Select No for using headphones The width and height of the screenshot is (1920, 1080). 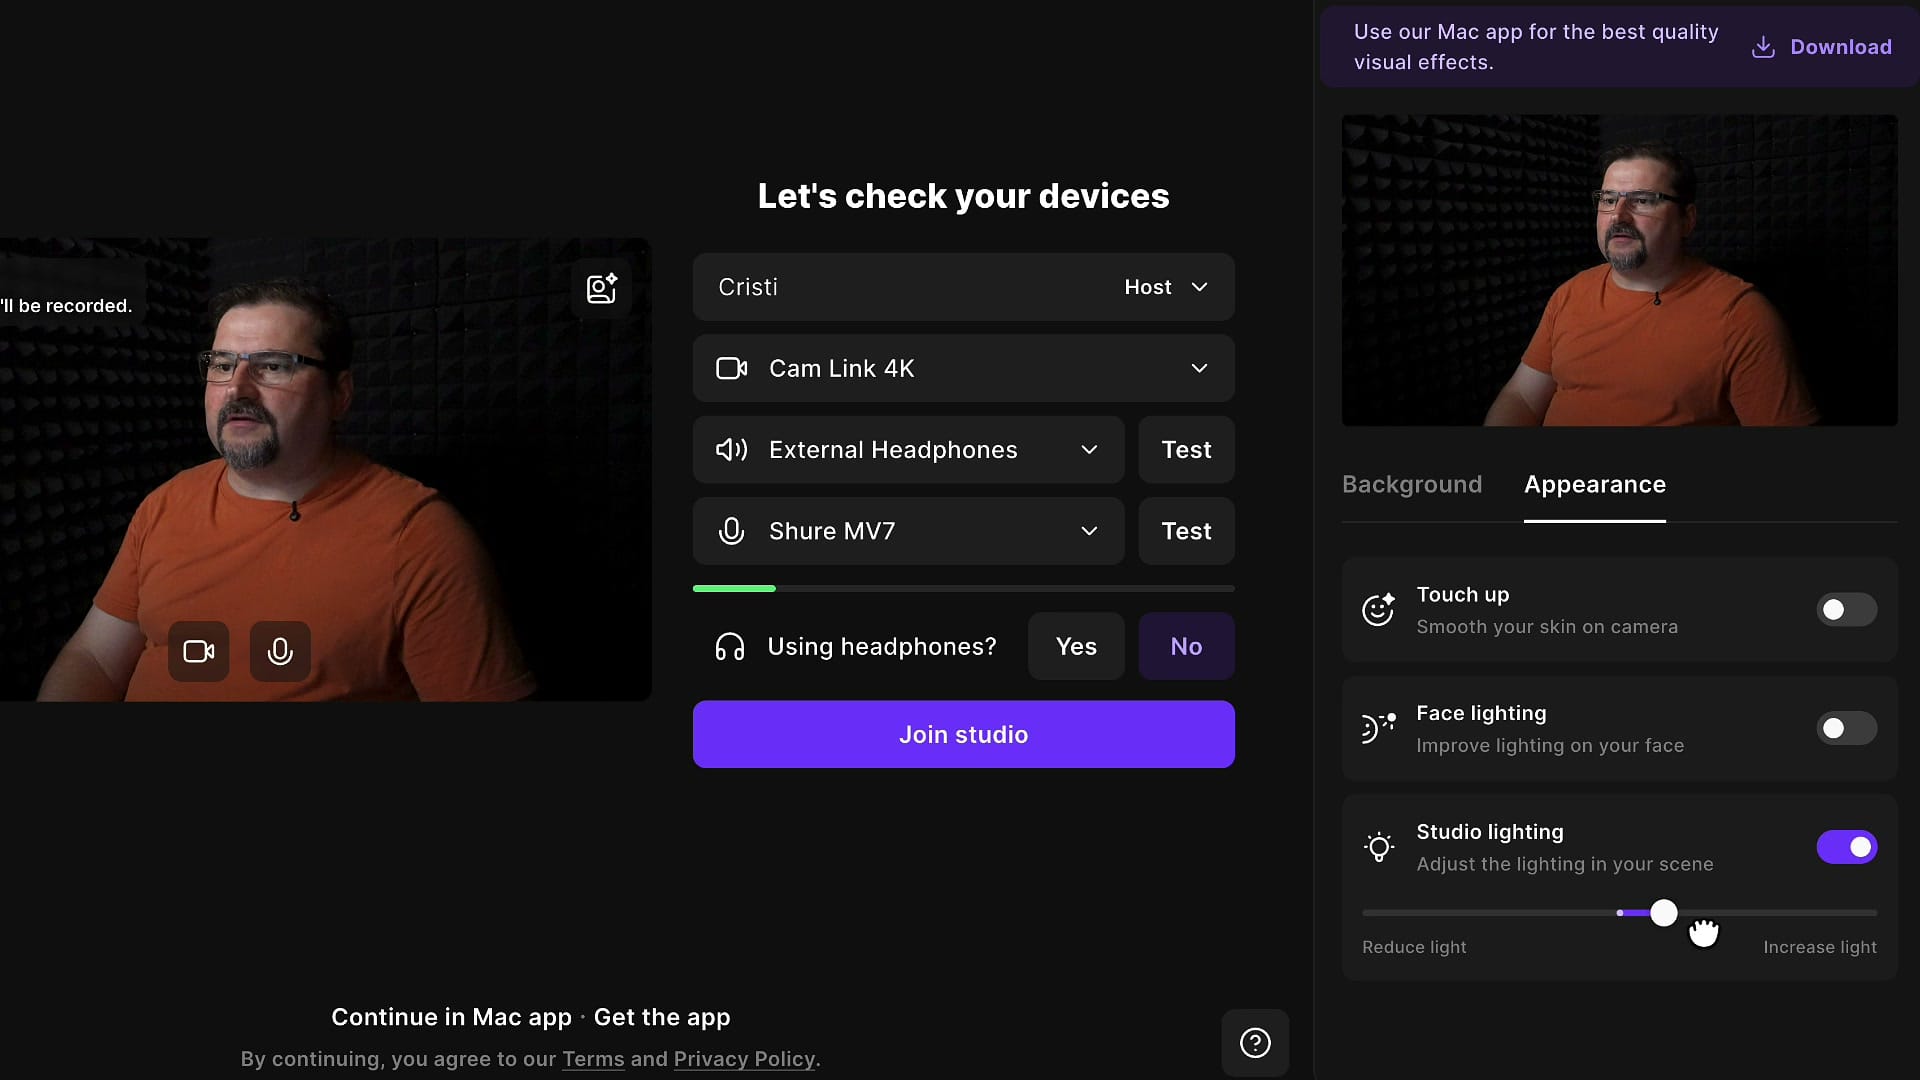tap(1186, 647)
